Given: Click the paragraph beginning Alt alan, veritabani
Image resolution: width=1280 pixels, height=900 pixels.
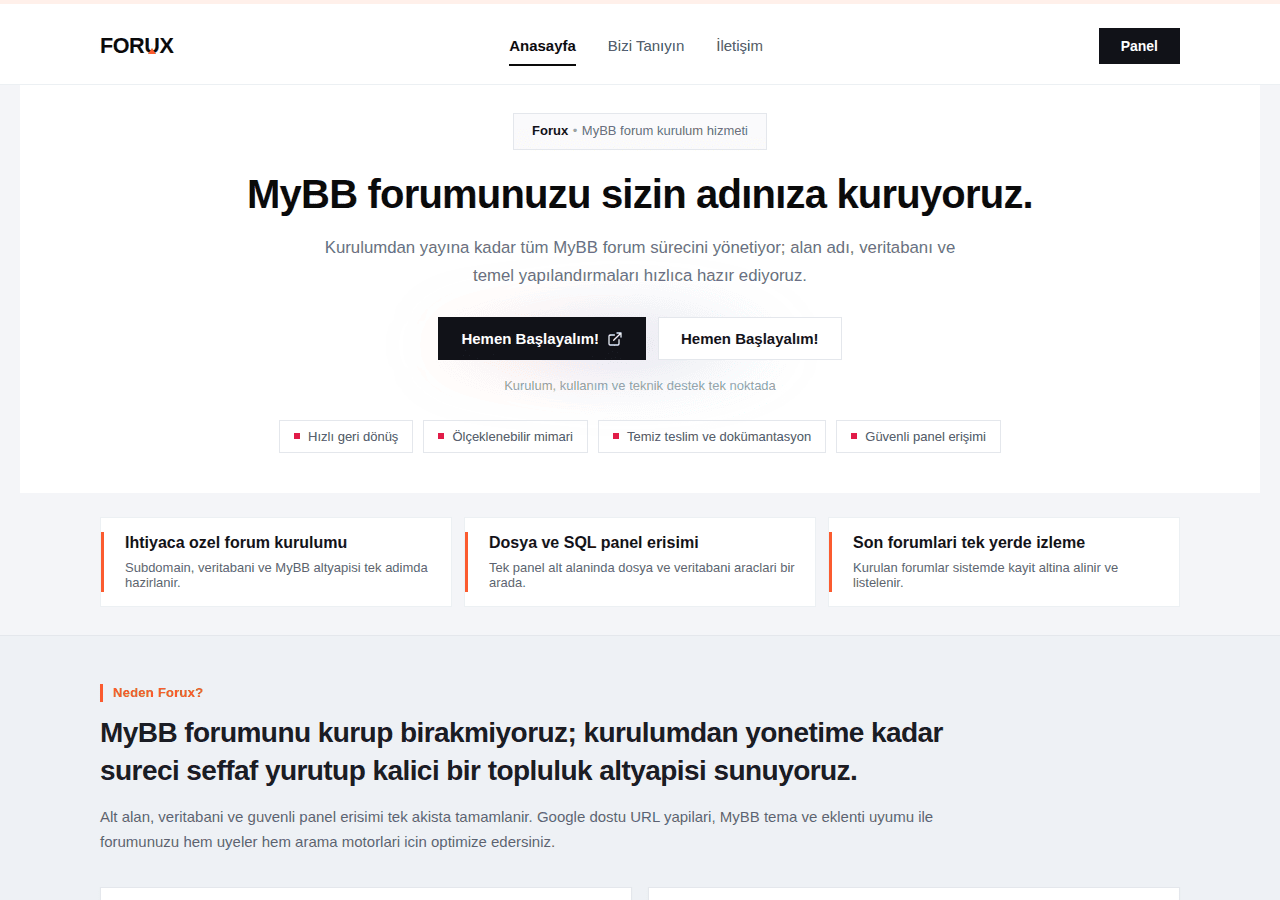Looking at the screenshot, I should click(516, 829).
